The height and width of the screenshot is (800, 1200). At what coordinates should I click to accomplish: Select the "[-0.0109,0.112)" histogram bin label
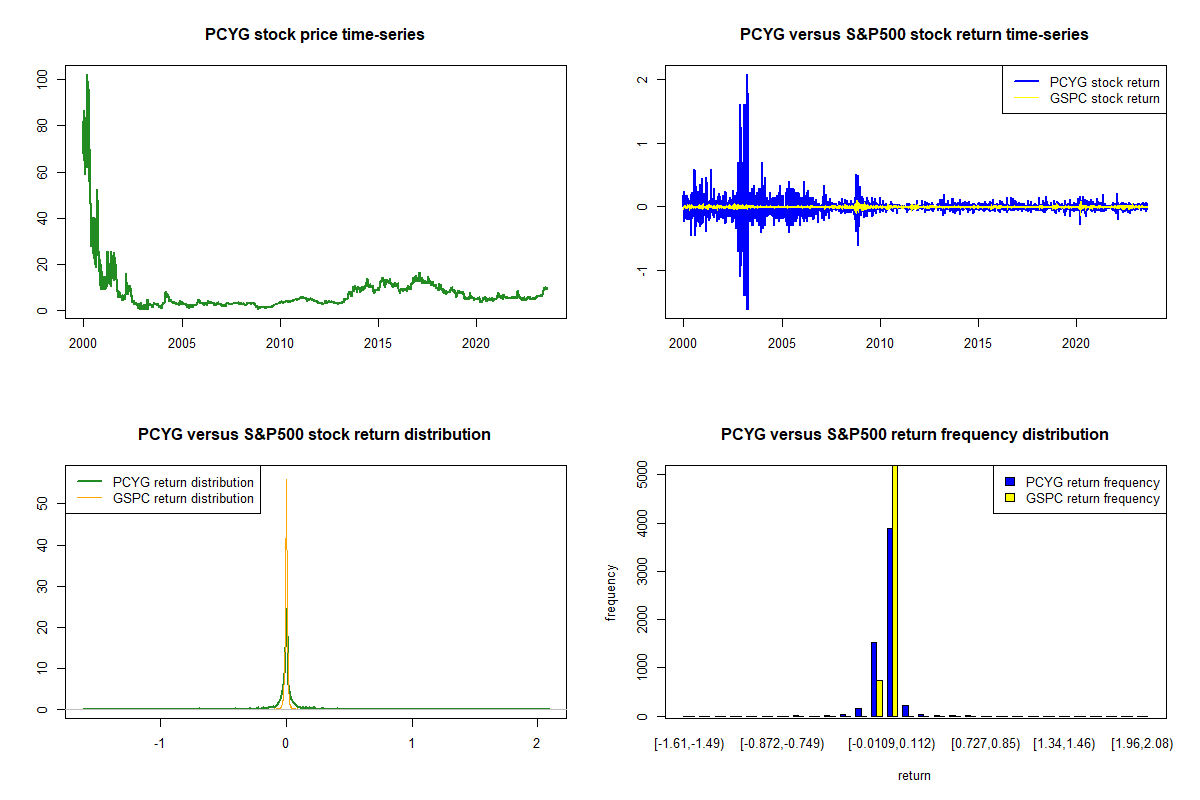(894, 744)
